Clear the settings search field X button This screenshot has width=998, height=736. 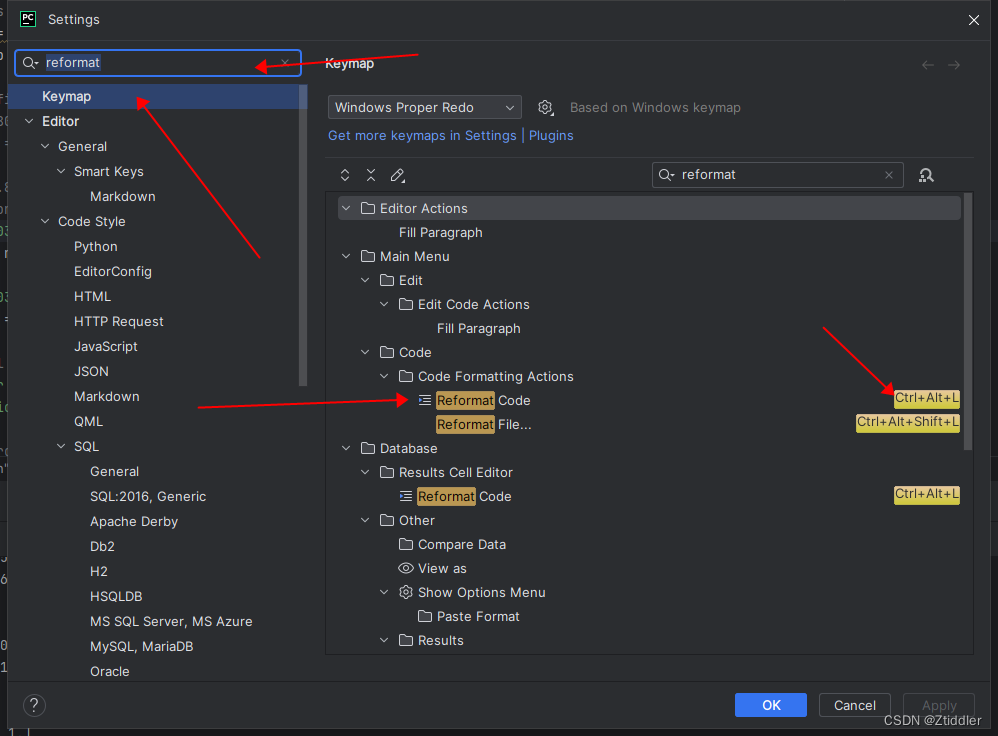(x=286, y=62)
